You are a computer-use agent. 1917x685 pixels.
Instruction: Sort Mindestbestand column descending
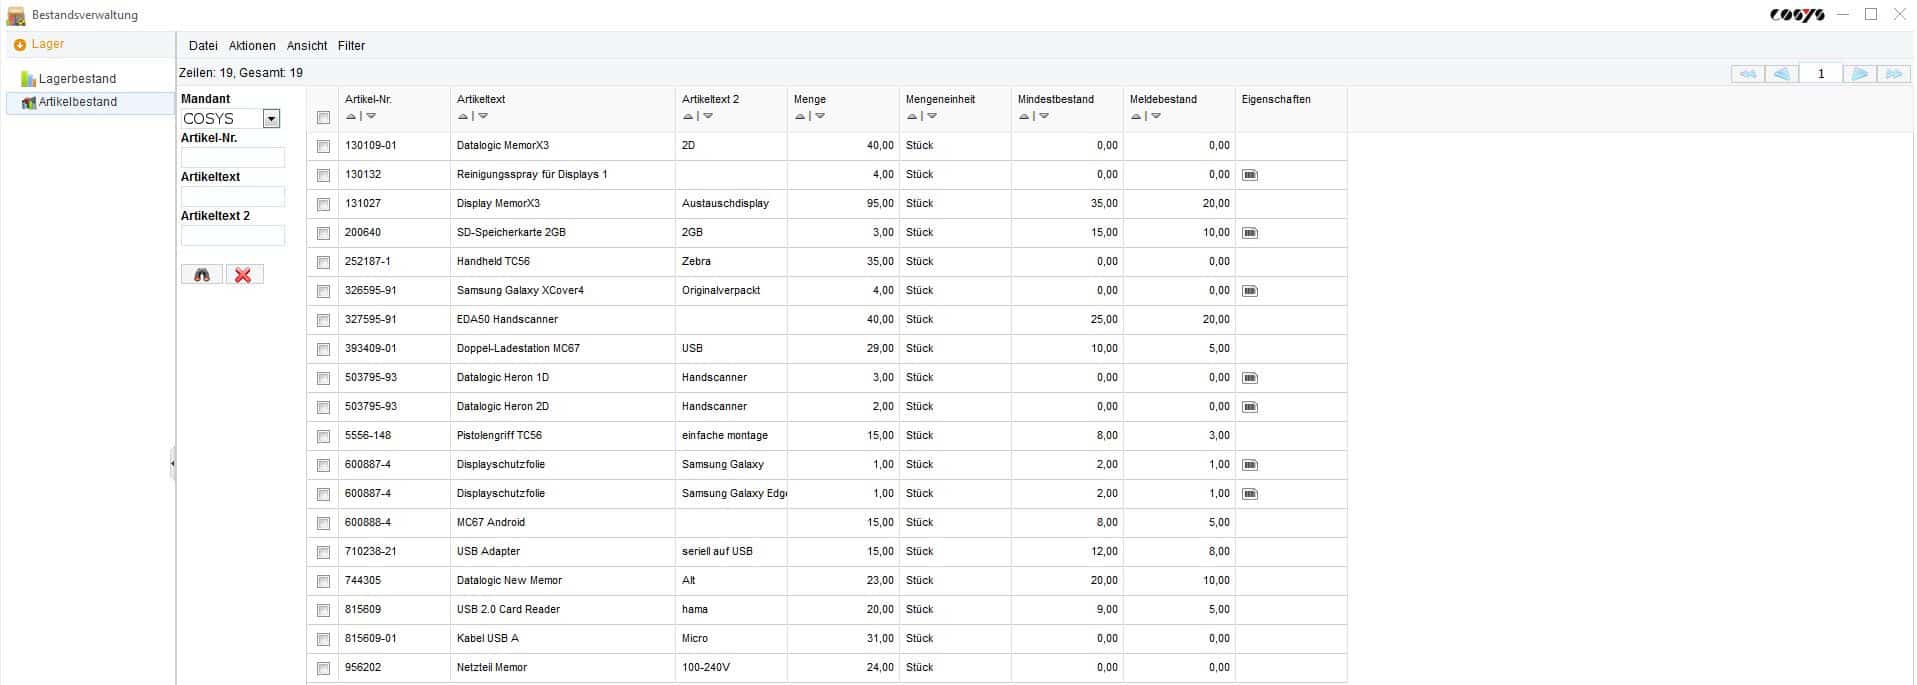pos(1044,116)
